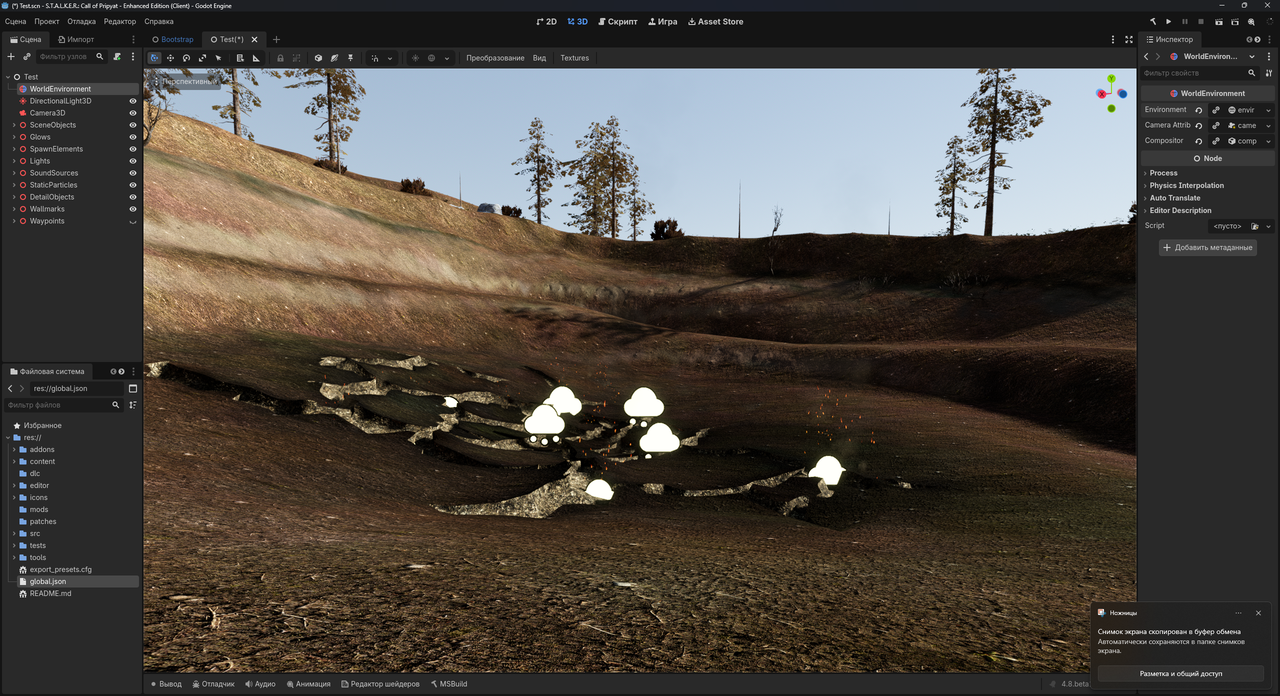Click the lock selected node padlock icon
The width and height of the screenshot is (1280, 696).
coord(280,58)
